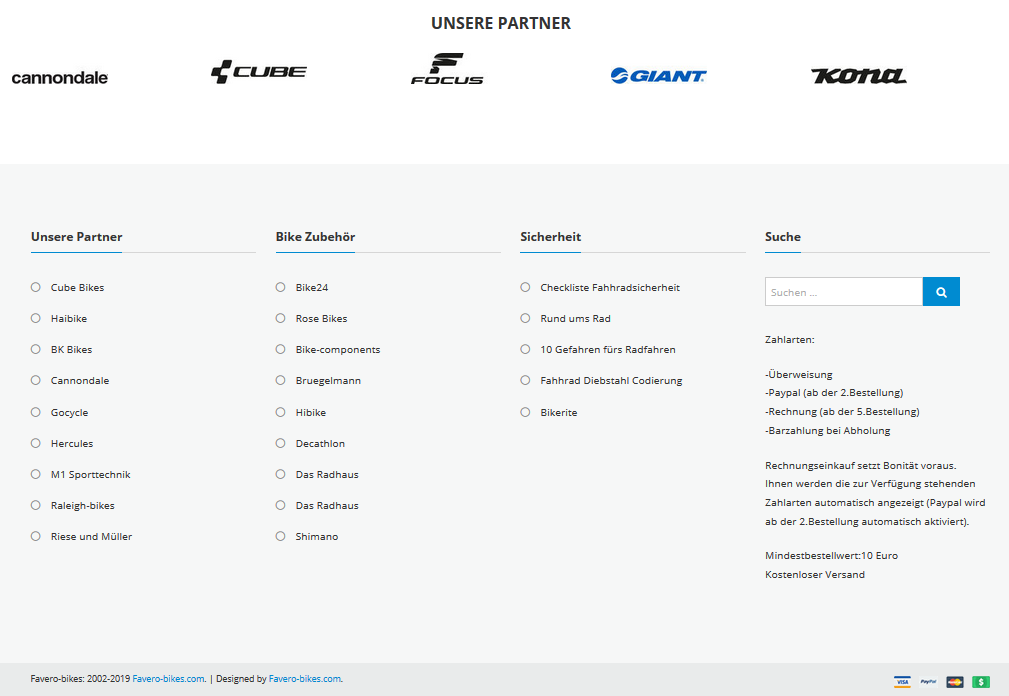Click the blue magnifier search button
This screenshot has height=696, width=1009.
[941, 292]
